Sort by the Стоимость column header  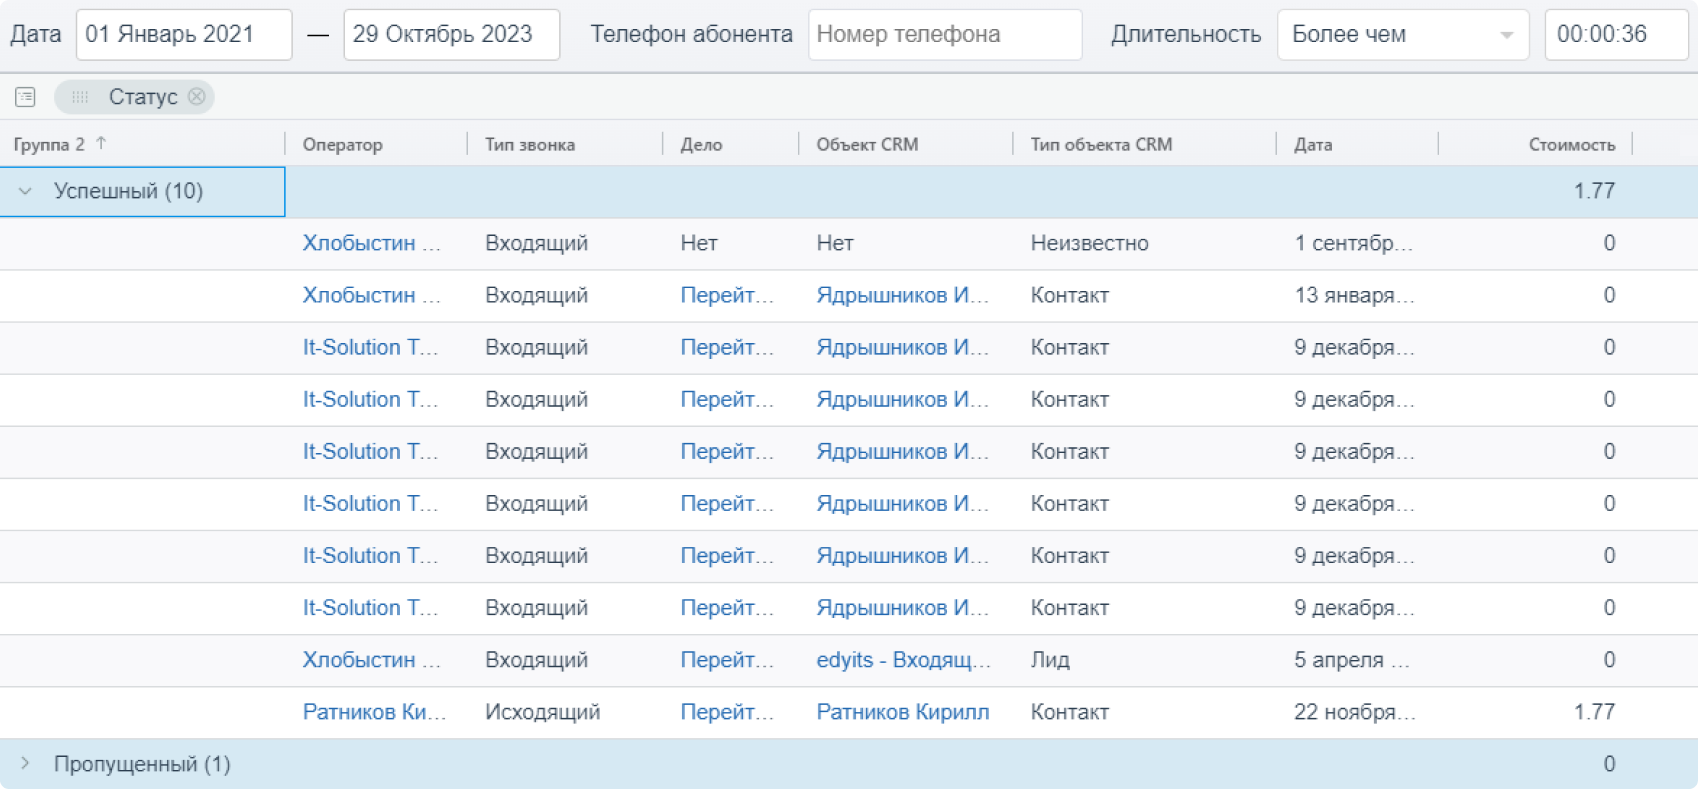pos(1571,145)
